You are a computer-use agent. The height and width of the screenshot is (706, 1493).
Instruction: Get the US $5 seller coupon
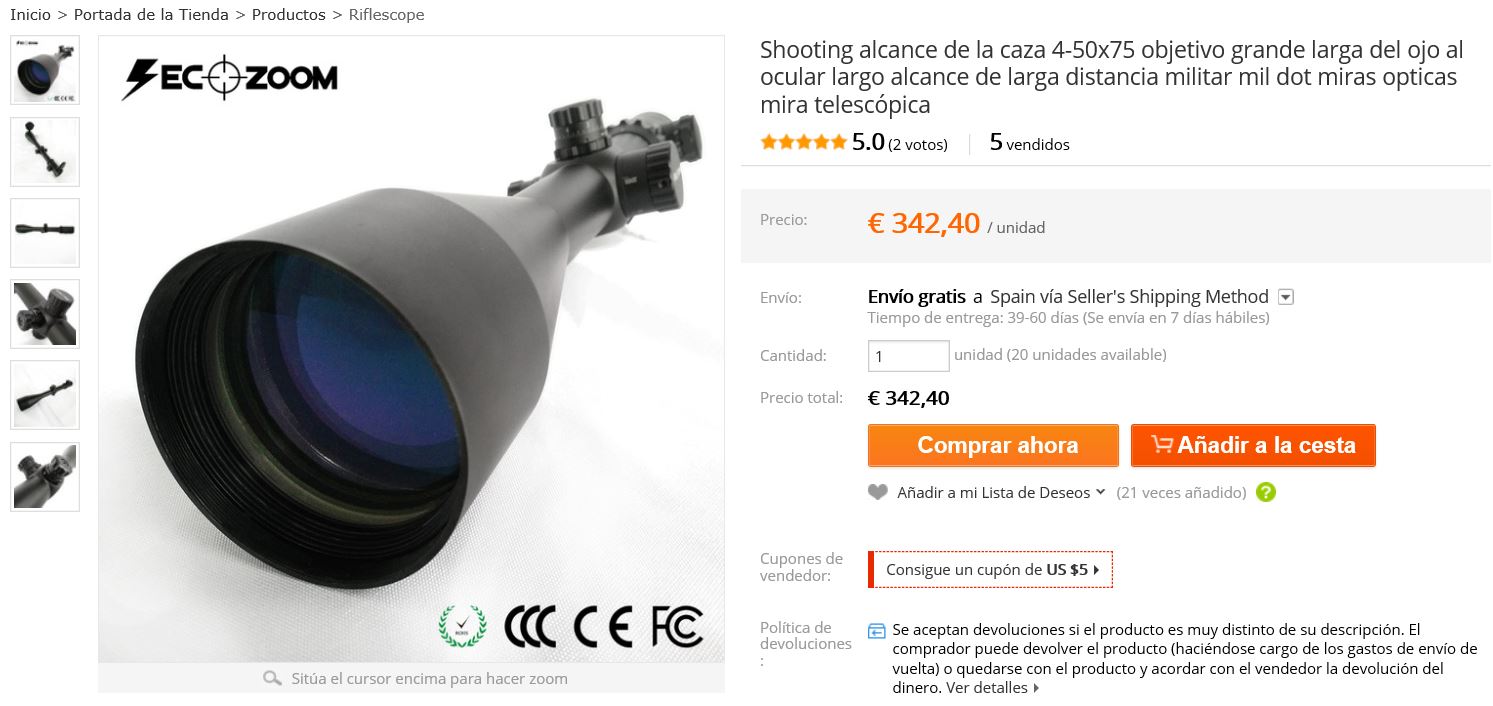[990, 569]
